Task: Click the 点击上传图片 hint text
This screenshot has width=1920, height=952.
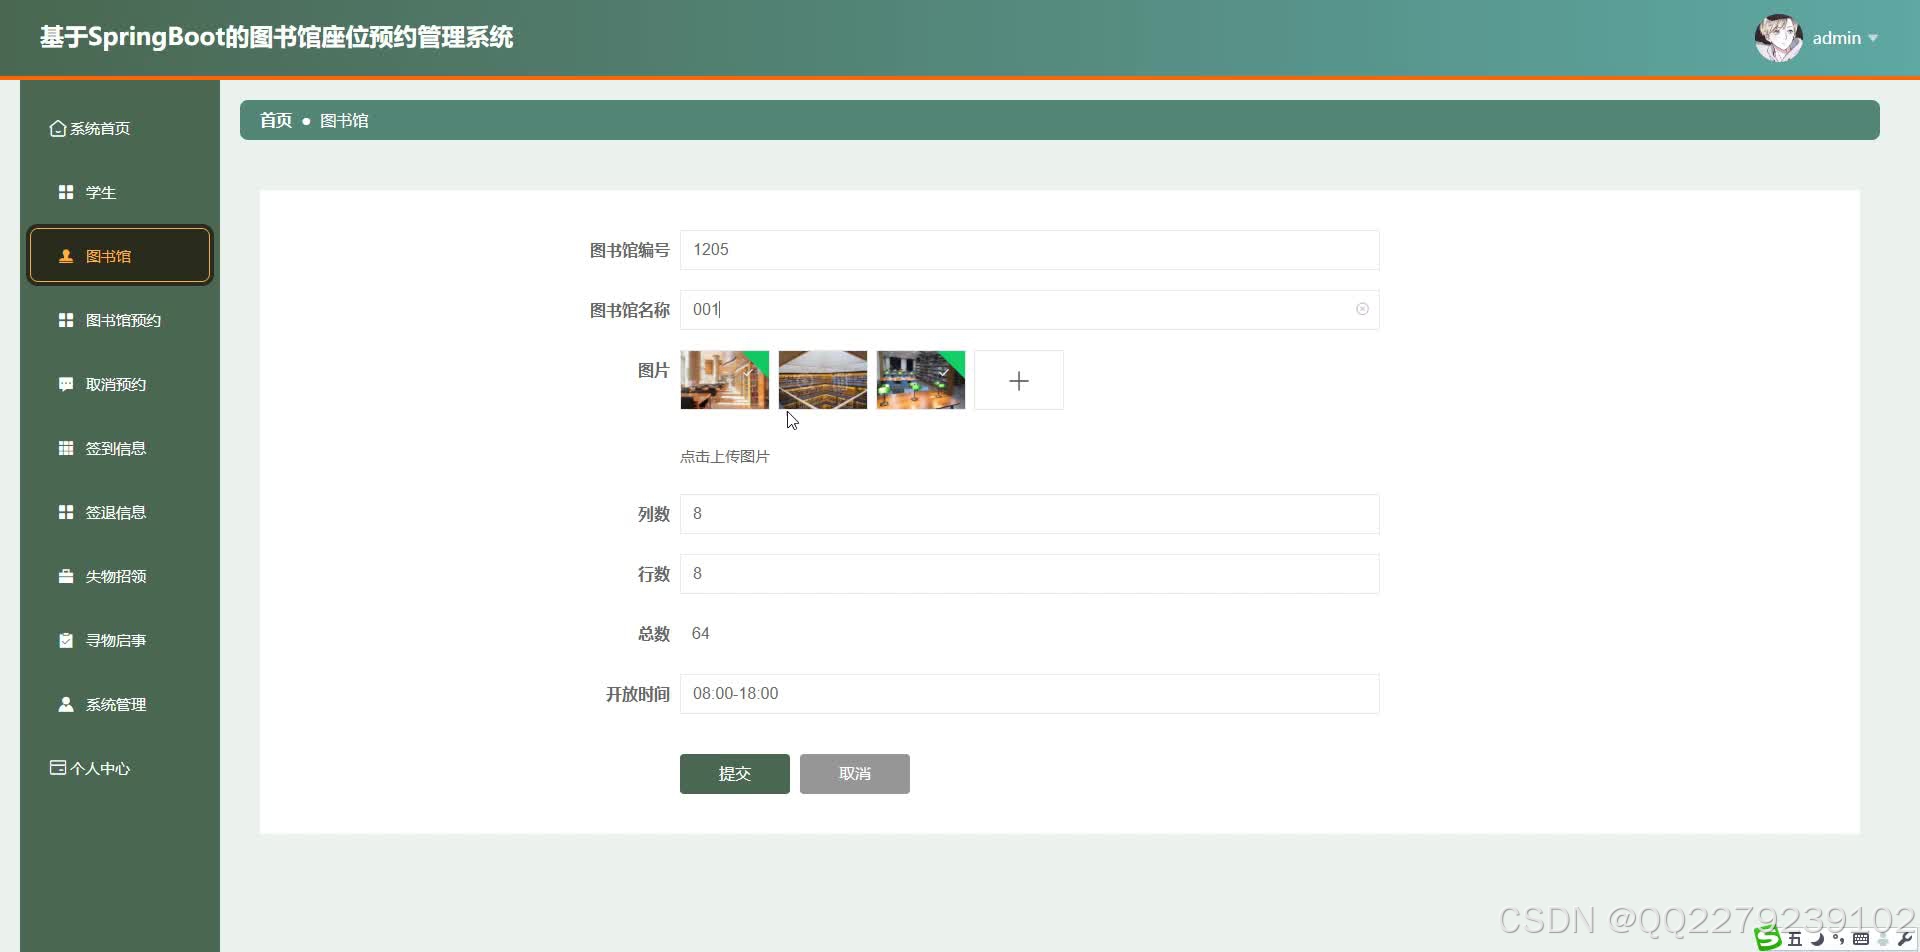Action: click(x=725, y=456)
